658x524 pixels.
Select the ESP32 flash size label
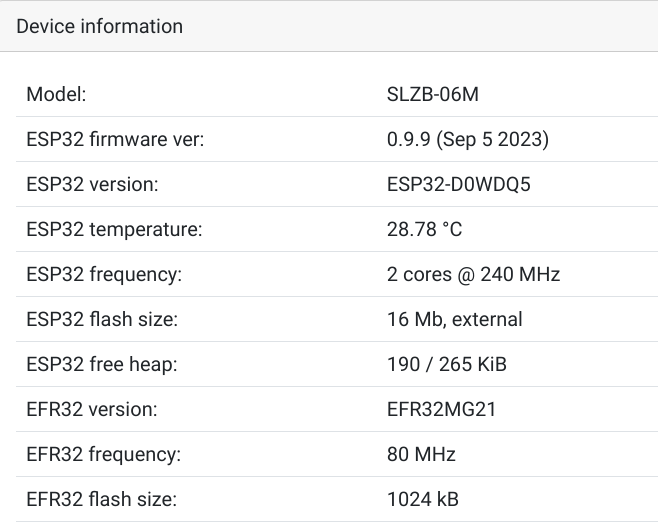point(102,319)
